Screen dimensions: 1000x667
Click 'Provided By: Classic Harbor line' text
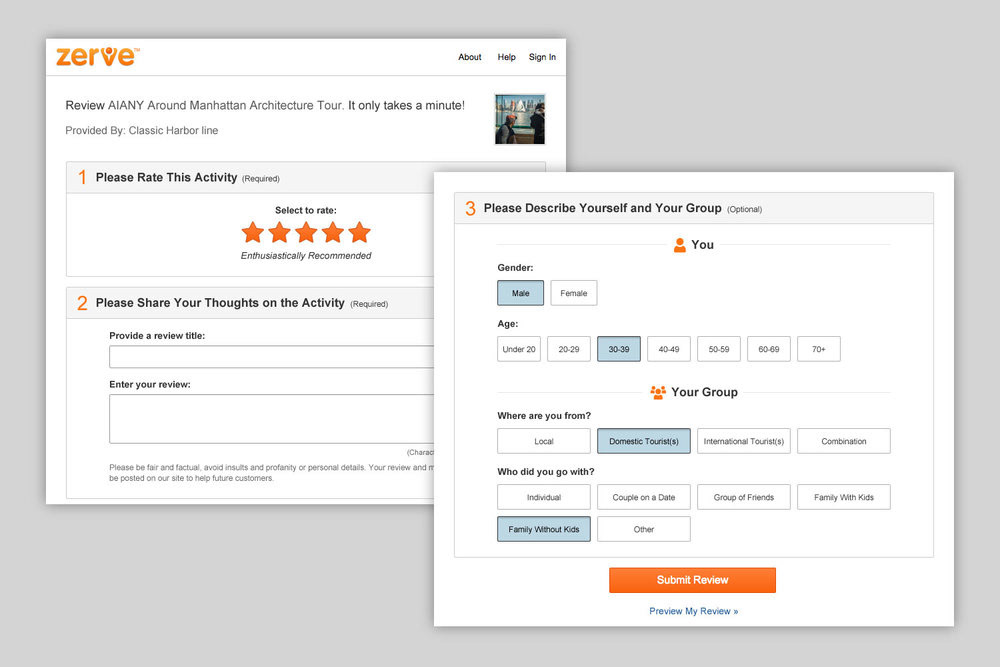tap(142, 130)
